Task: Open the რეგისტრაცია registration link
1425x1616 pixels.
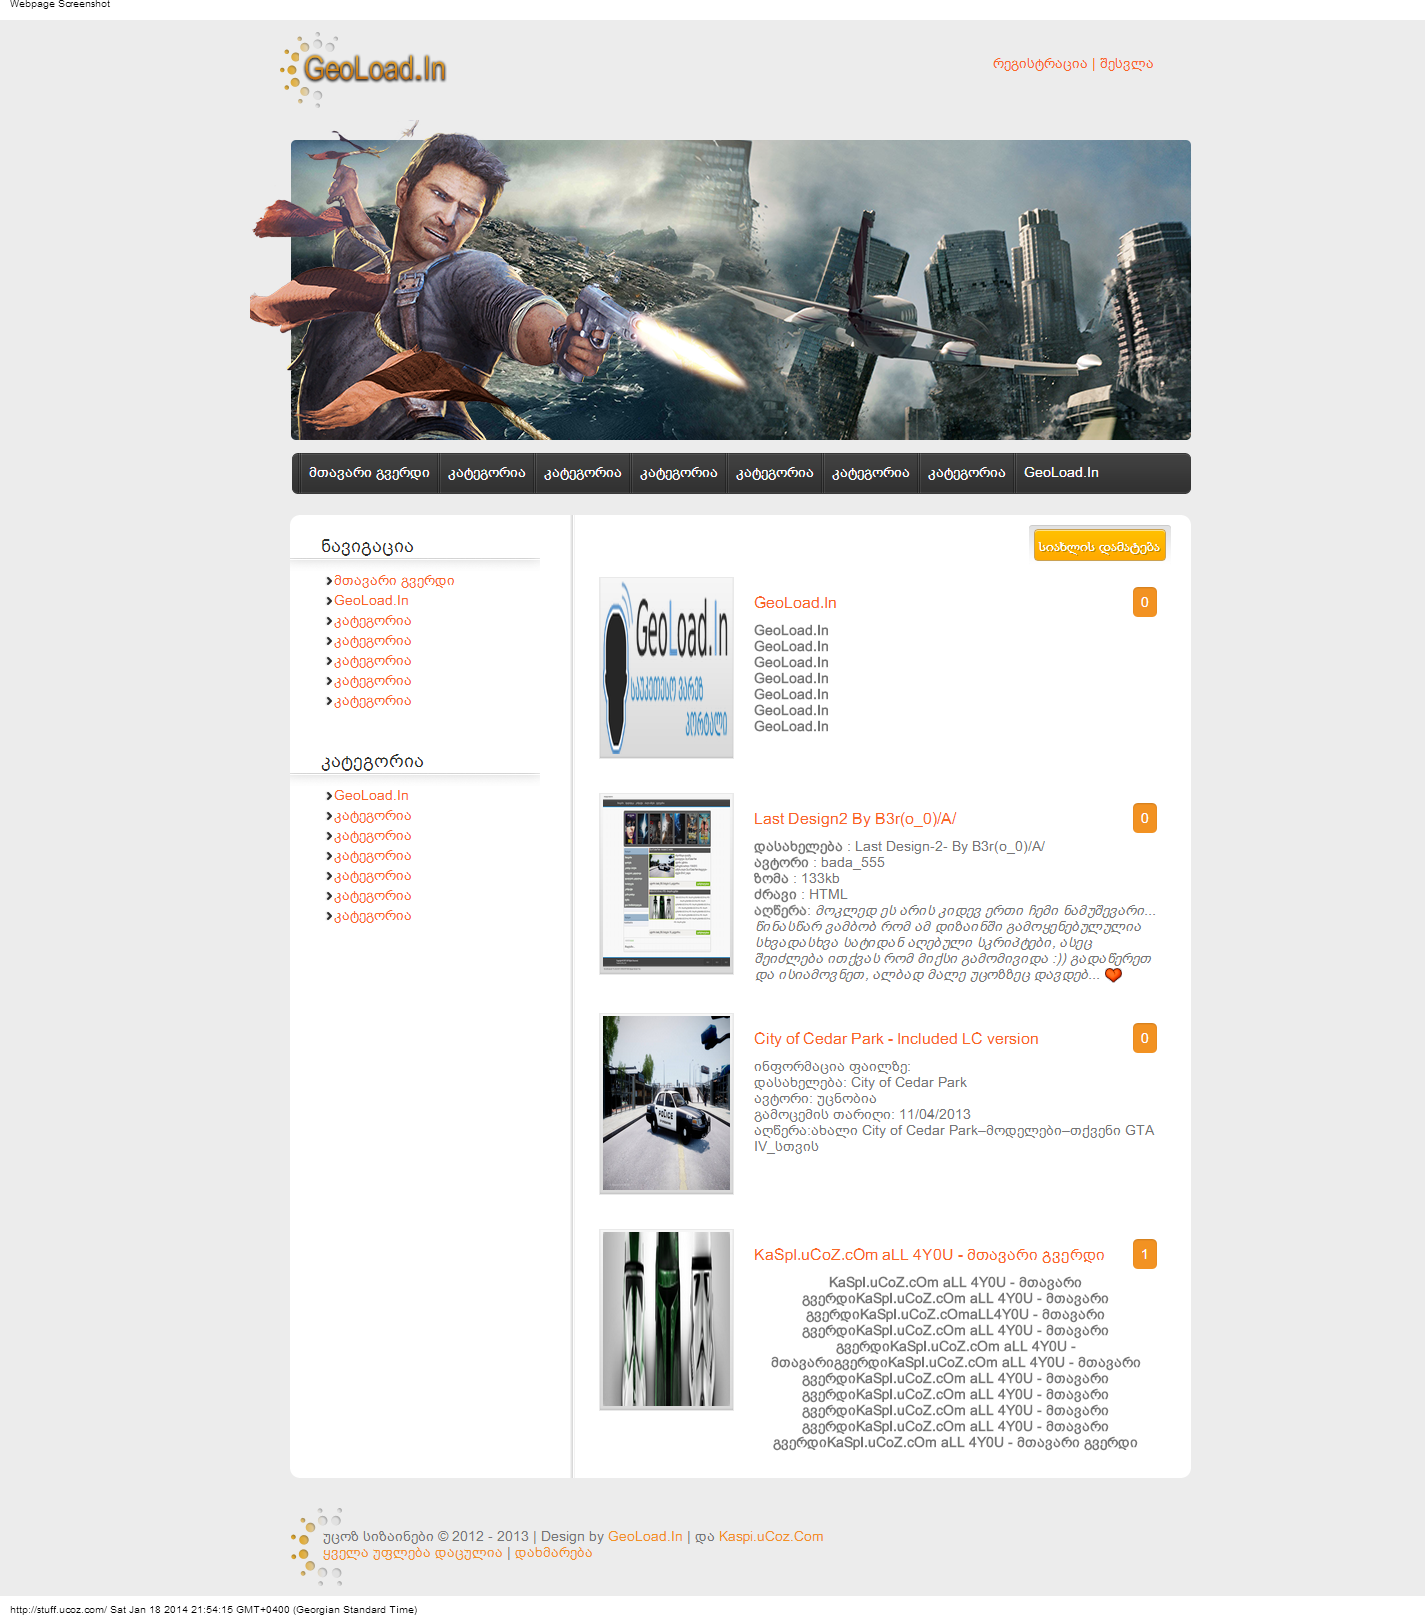Action: [1039, 64]
